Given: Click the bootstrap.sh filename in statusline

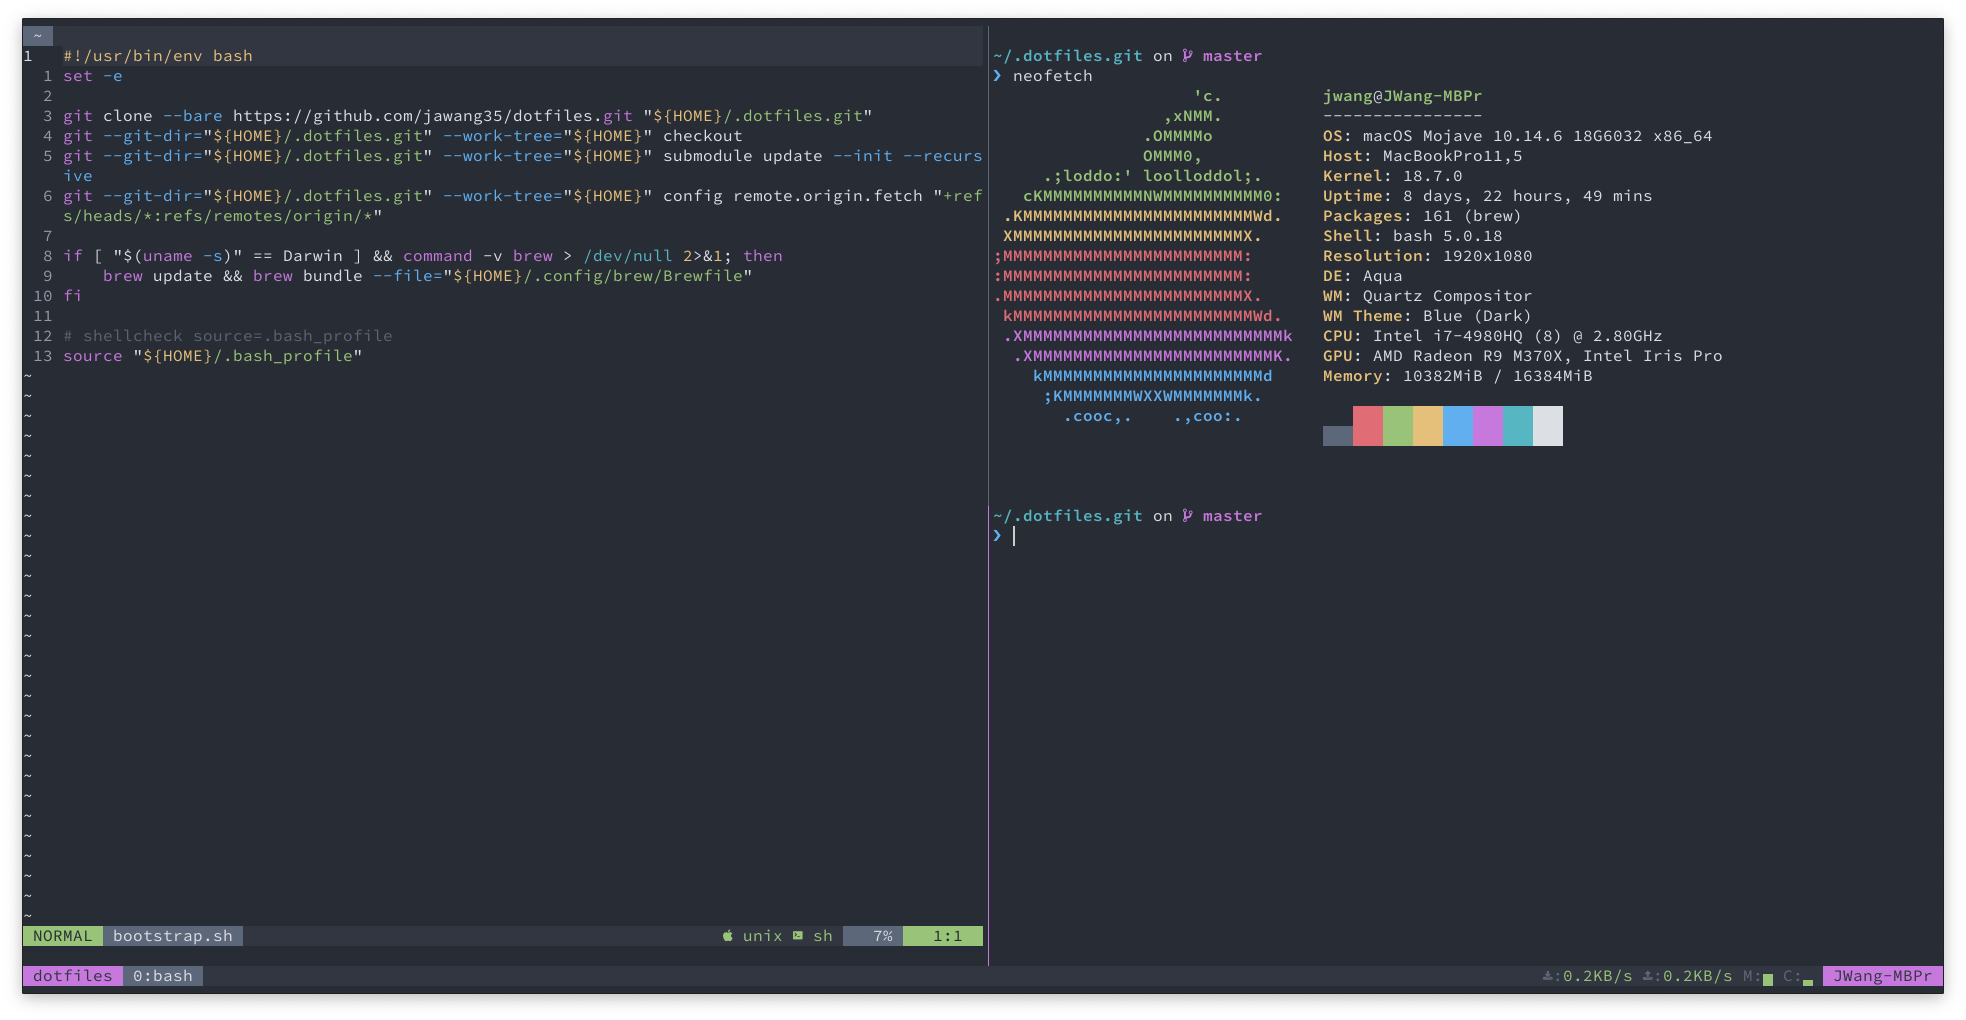Looking at the screenshot, I should pyautogui.click(x=173, y=936).
